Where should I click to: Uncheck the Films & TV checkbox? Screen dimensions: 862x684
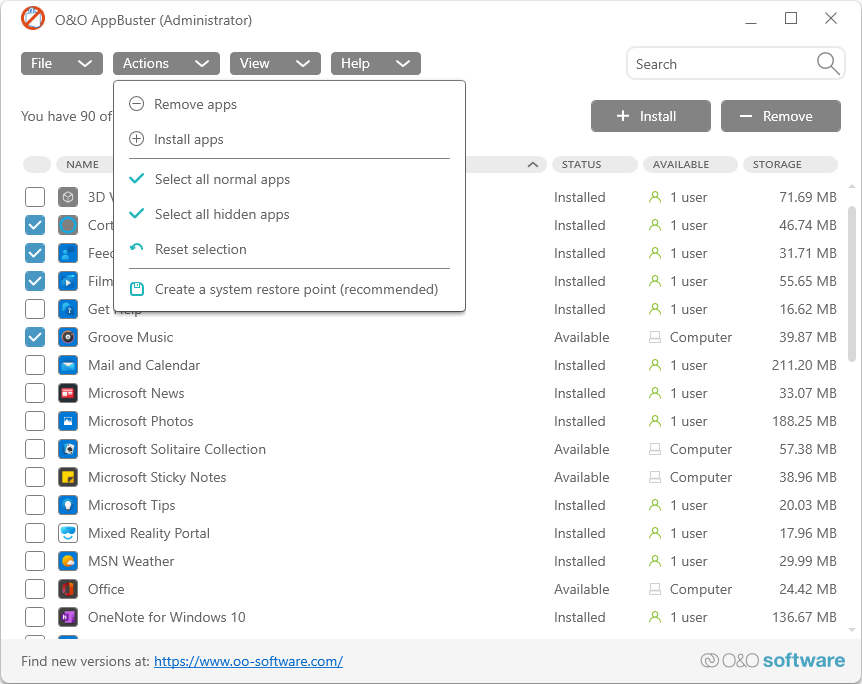(x=35, y=281)
